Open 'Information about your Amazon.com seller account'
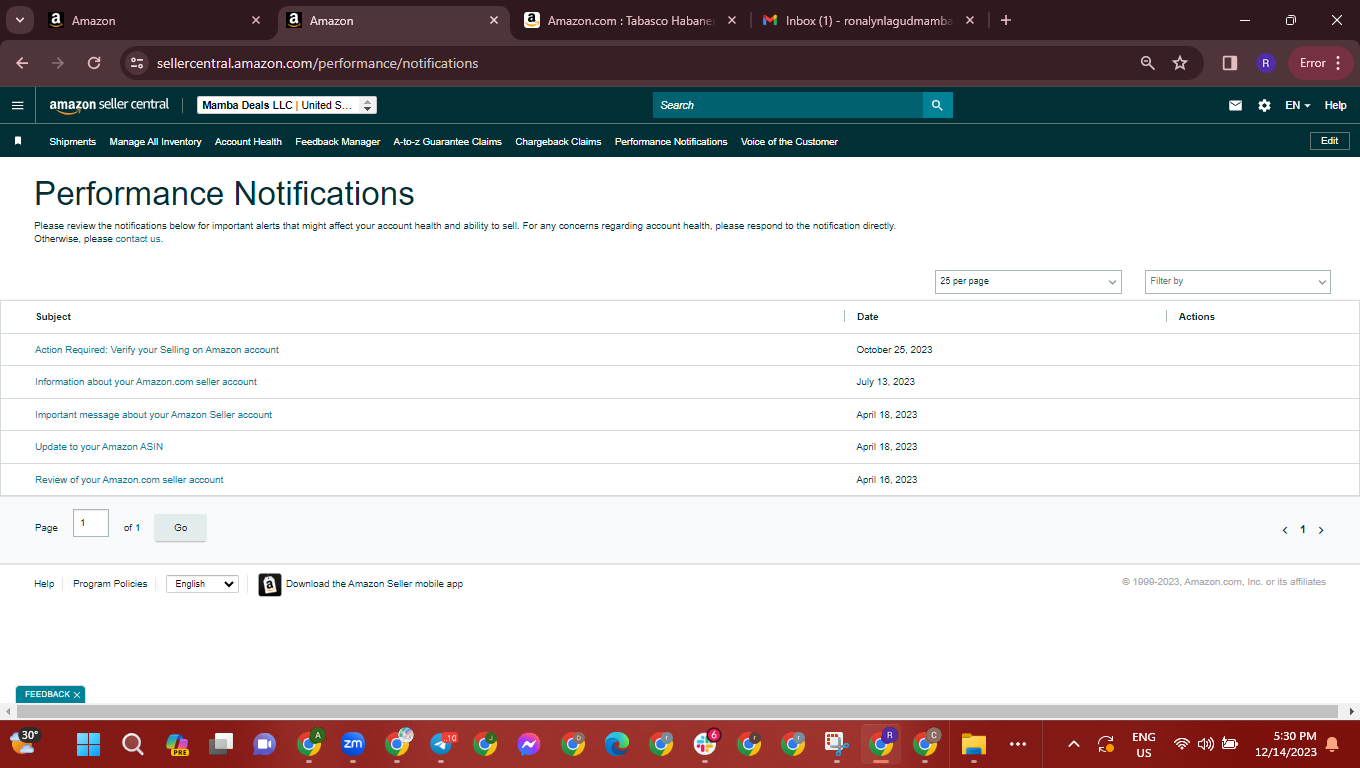Viewport: 1360px width, 768px height. 146,382
